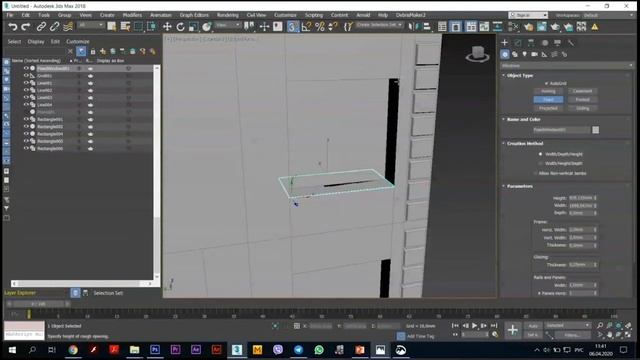
Task: Select the Select and Move tool
Action: tap(167, 27)
